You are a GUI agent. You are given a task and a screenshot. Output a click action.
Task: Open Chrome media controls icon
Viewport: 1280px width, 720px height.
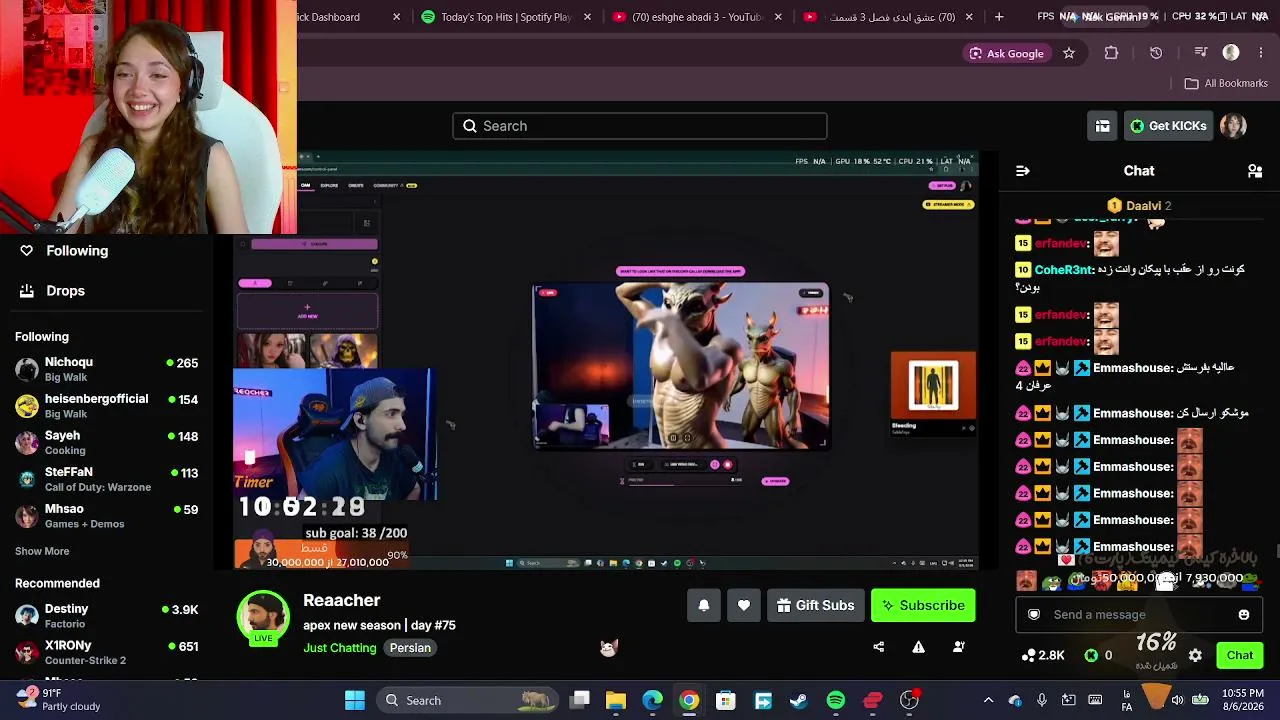pos(1201,53)
